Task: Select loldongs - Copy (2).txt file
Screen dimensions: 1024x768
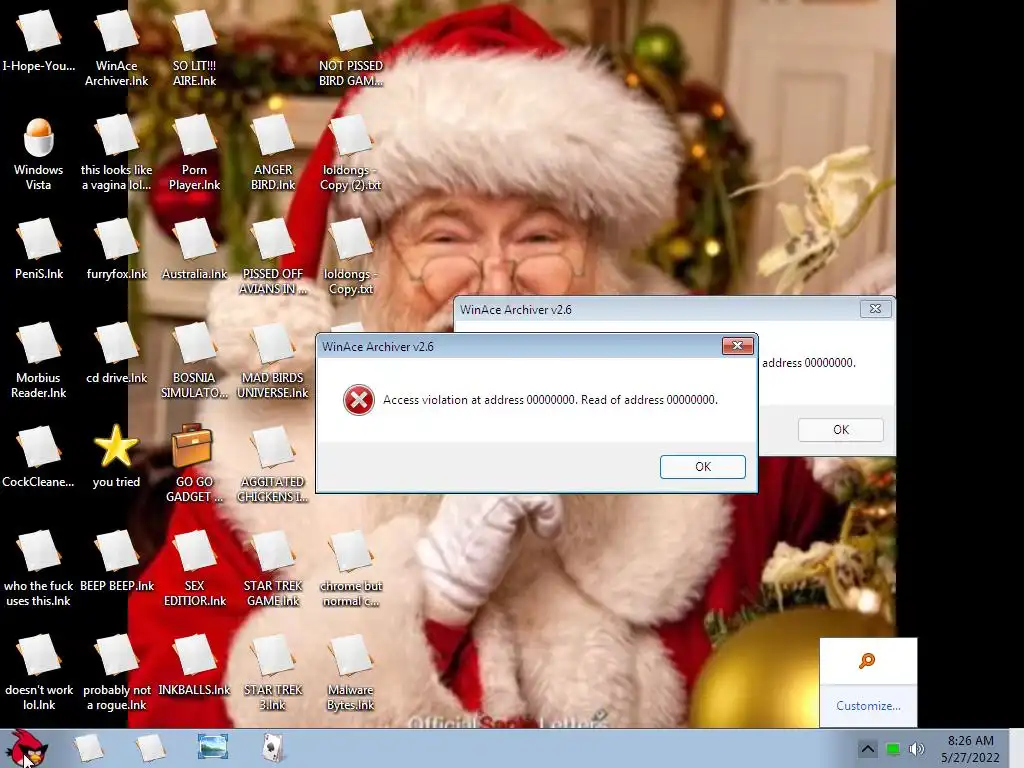Action: 351,153
